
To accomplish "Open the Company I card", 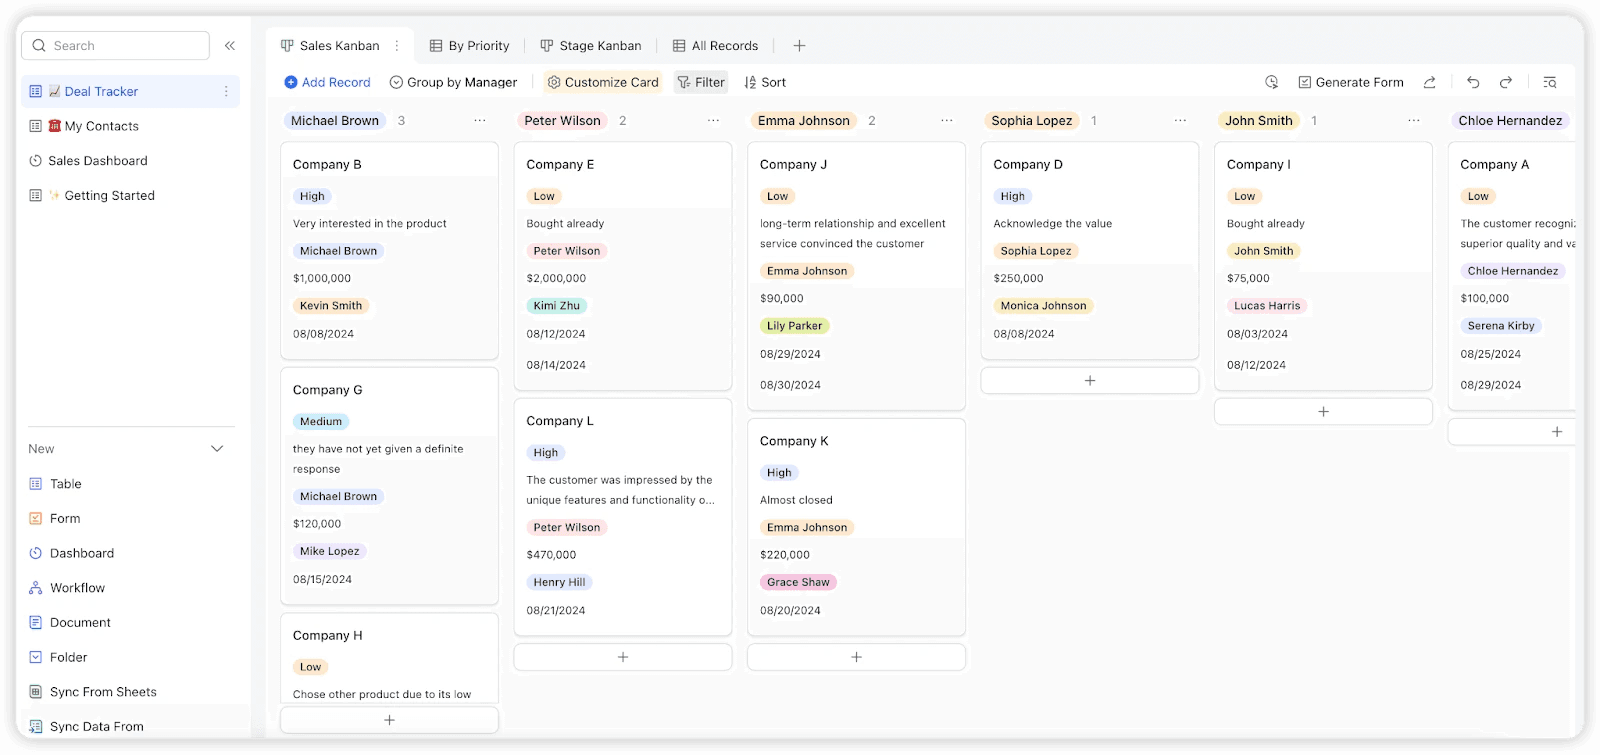I will (x=1323, y=266).
